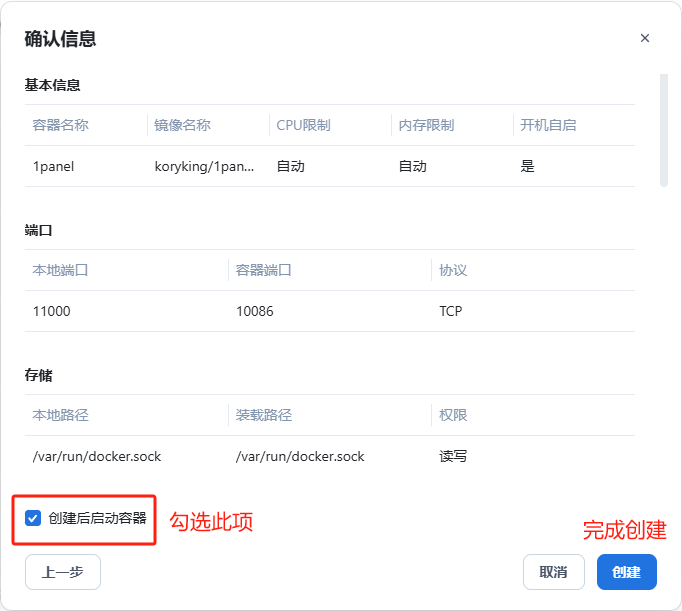Select the 内存限制 column header
Image resolution: width=682 pixels, height=611 pixels.
point(426,125)
